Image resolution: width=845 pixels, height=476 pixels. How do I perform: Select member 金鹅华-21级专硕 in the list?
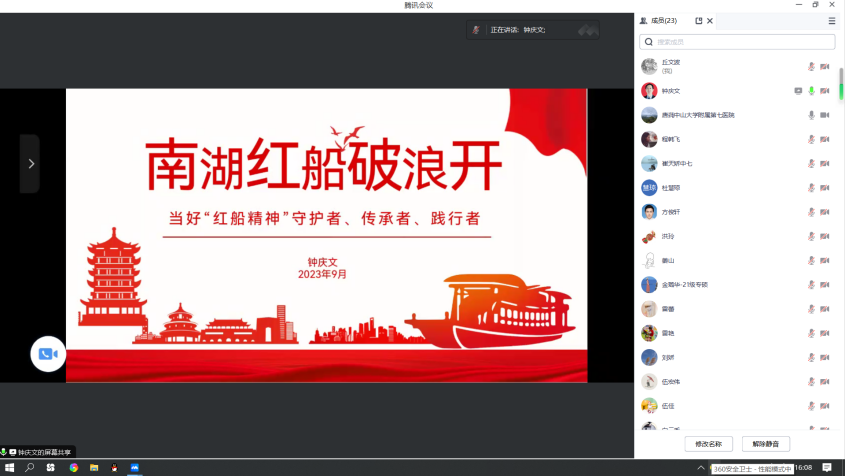737,285
